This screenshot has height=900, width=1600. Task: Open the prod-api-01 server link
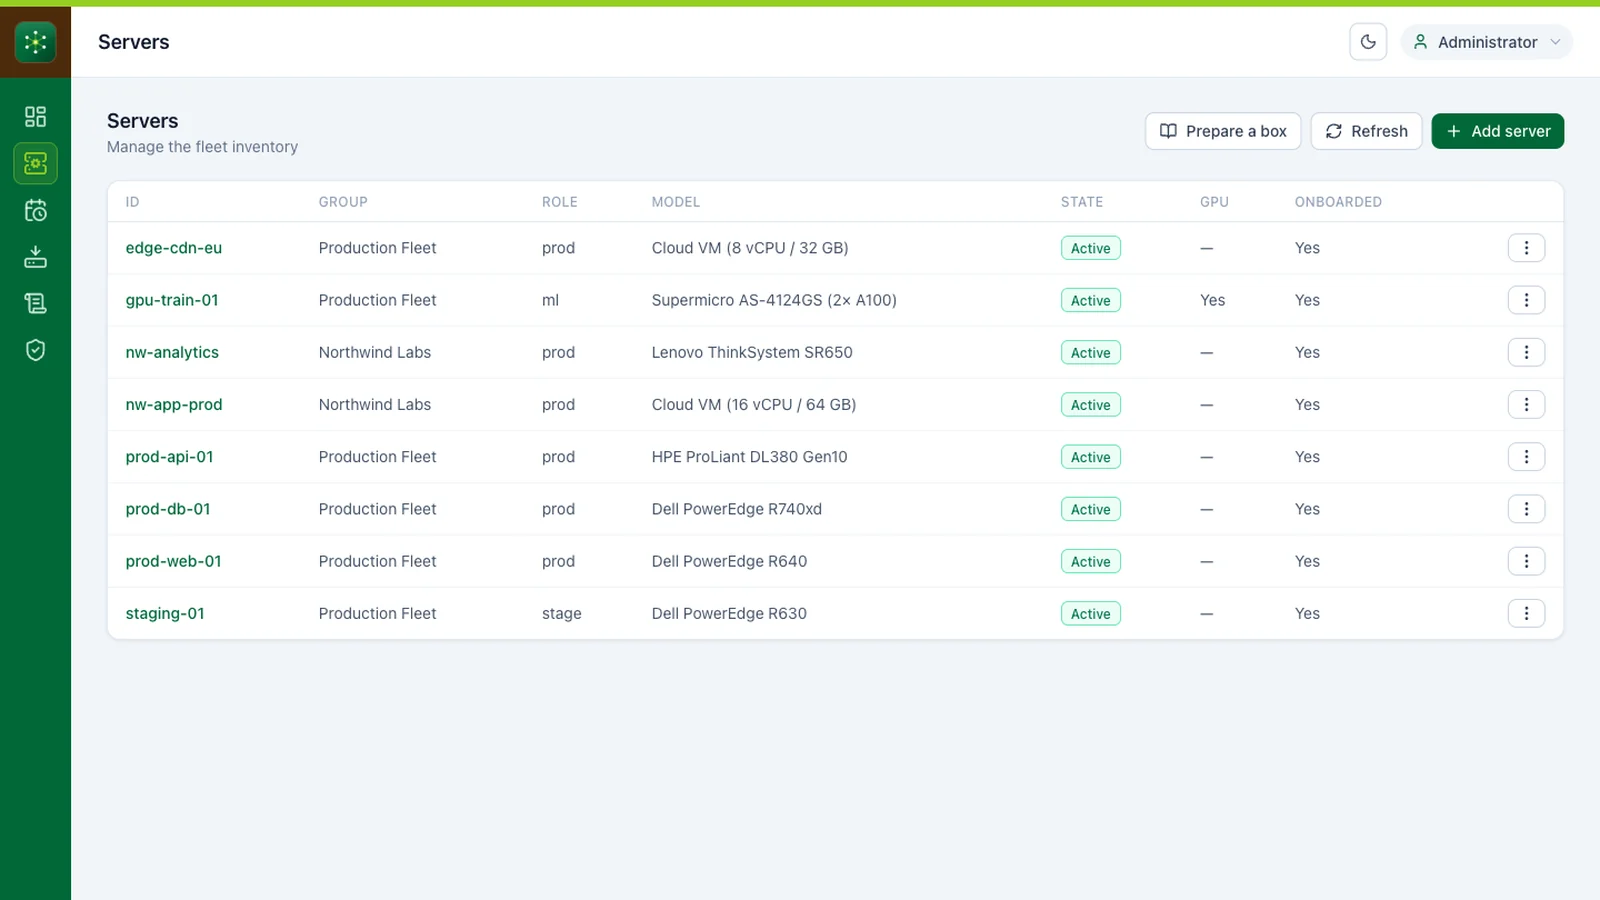[169, 457]
